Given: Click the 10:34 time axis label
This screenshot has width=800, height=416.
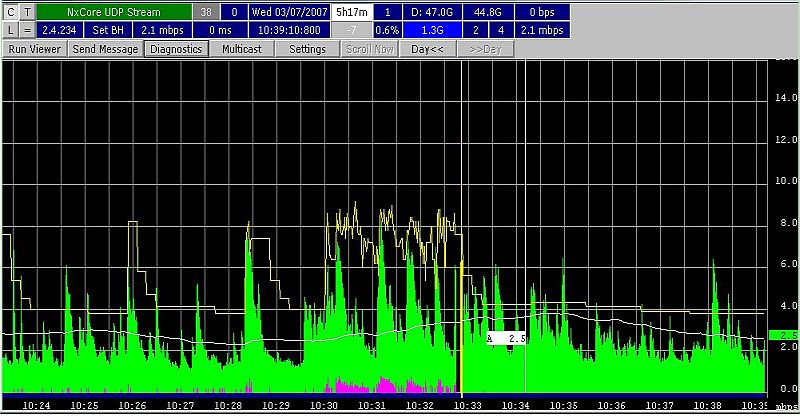Looking at the screenshot, I should click(516, 405).
